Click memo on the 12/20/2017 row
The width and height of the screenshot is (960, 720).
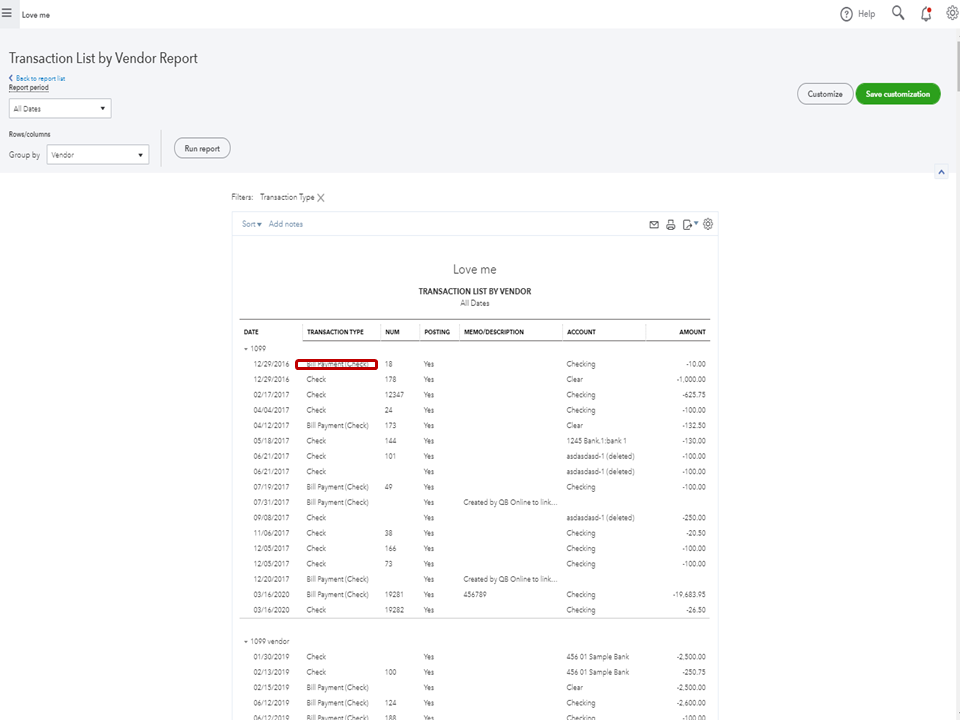[x=510, y=579]
